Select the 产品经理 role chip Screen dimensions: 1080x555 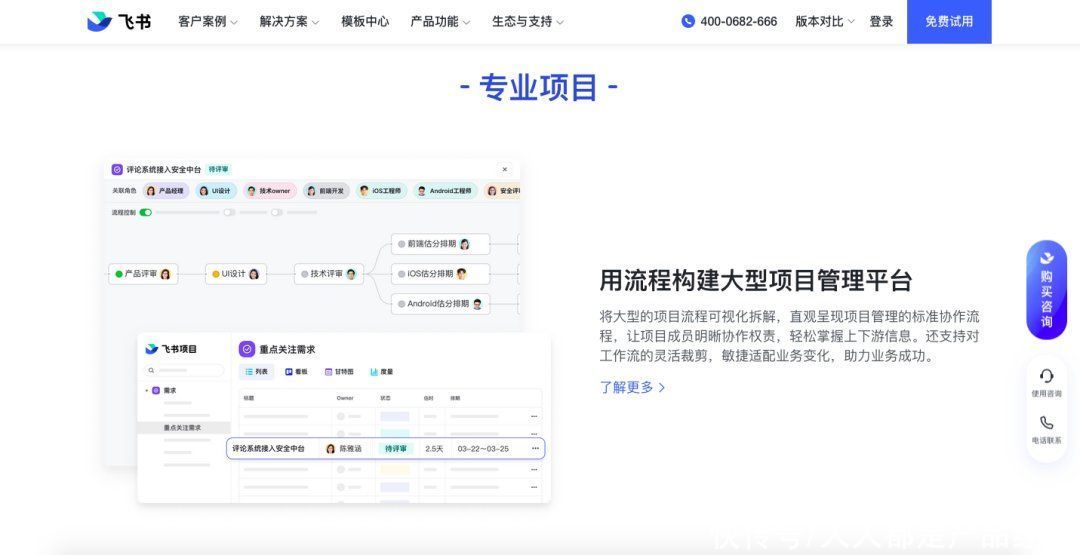point(165,191)
